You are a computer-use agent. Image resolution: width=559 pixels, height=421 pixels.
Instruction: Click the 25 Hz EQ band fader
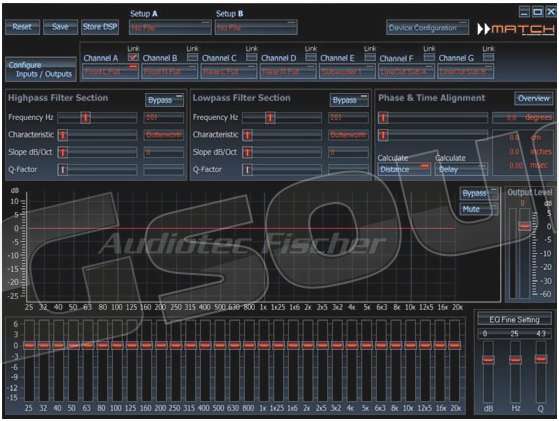(x=29, y=345)
